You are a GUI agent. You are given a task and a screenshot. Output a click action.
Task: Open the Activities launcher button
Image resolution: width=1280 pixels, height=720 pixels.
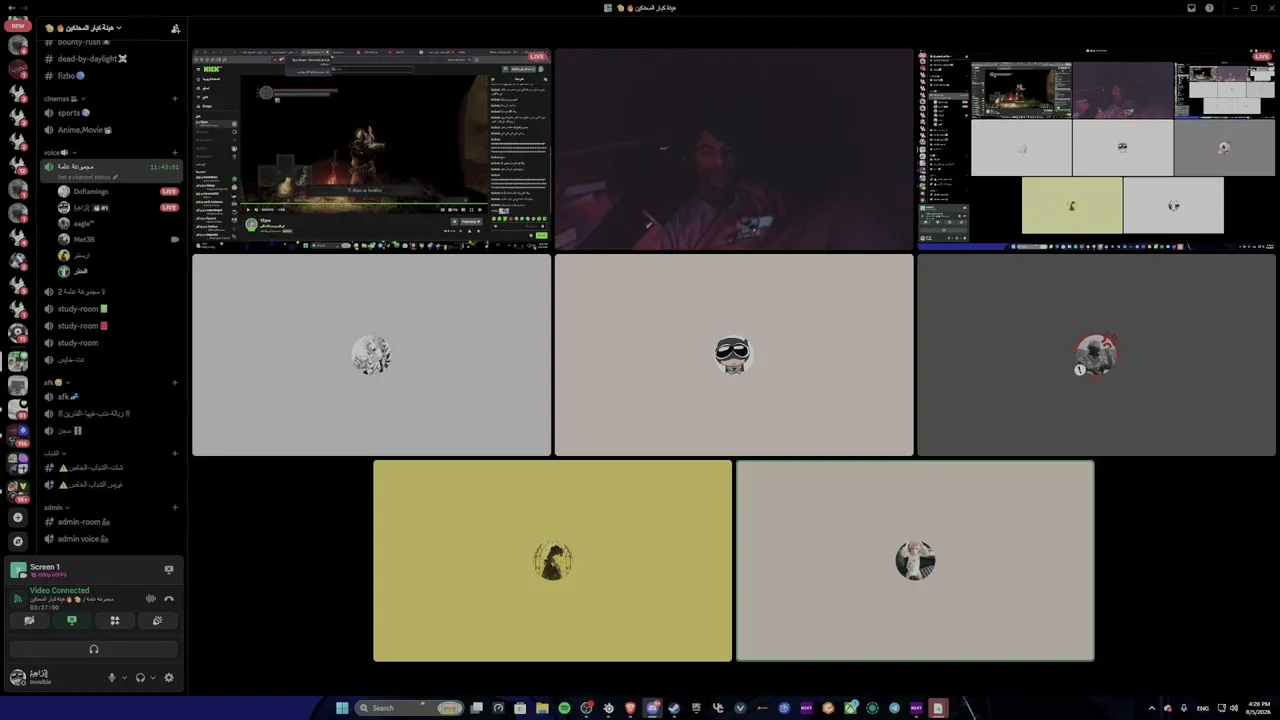click(x=115, y=621)
